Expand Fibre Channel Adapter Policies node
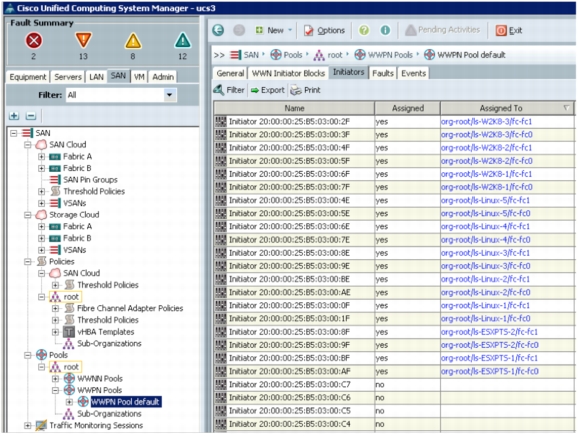 [55, 308]
